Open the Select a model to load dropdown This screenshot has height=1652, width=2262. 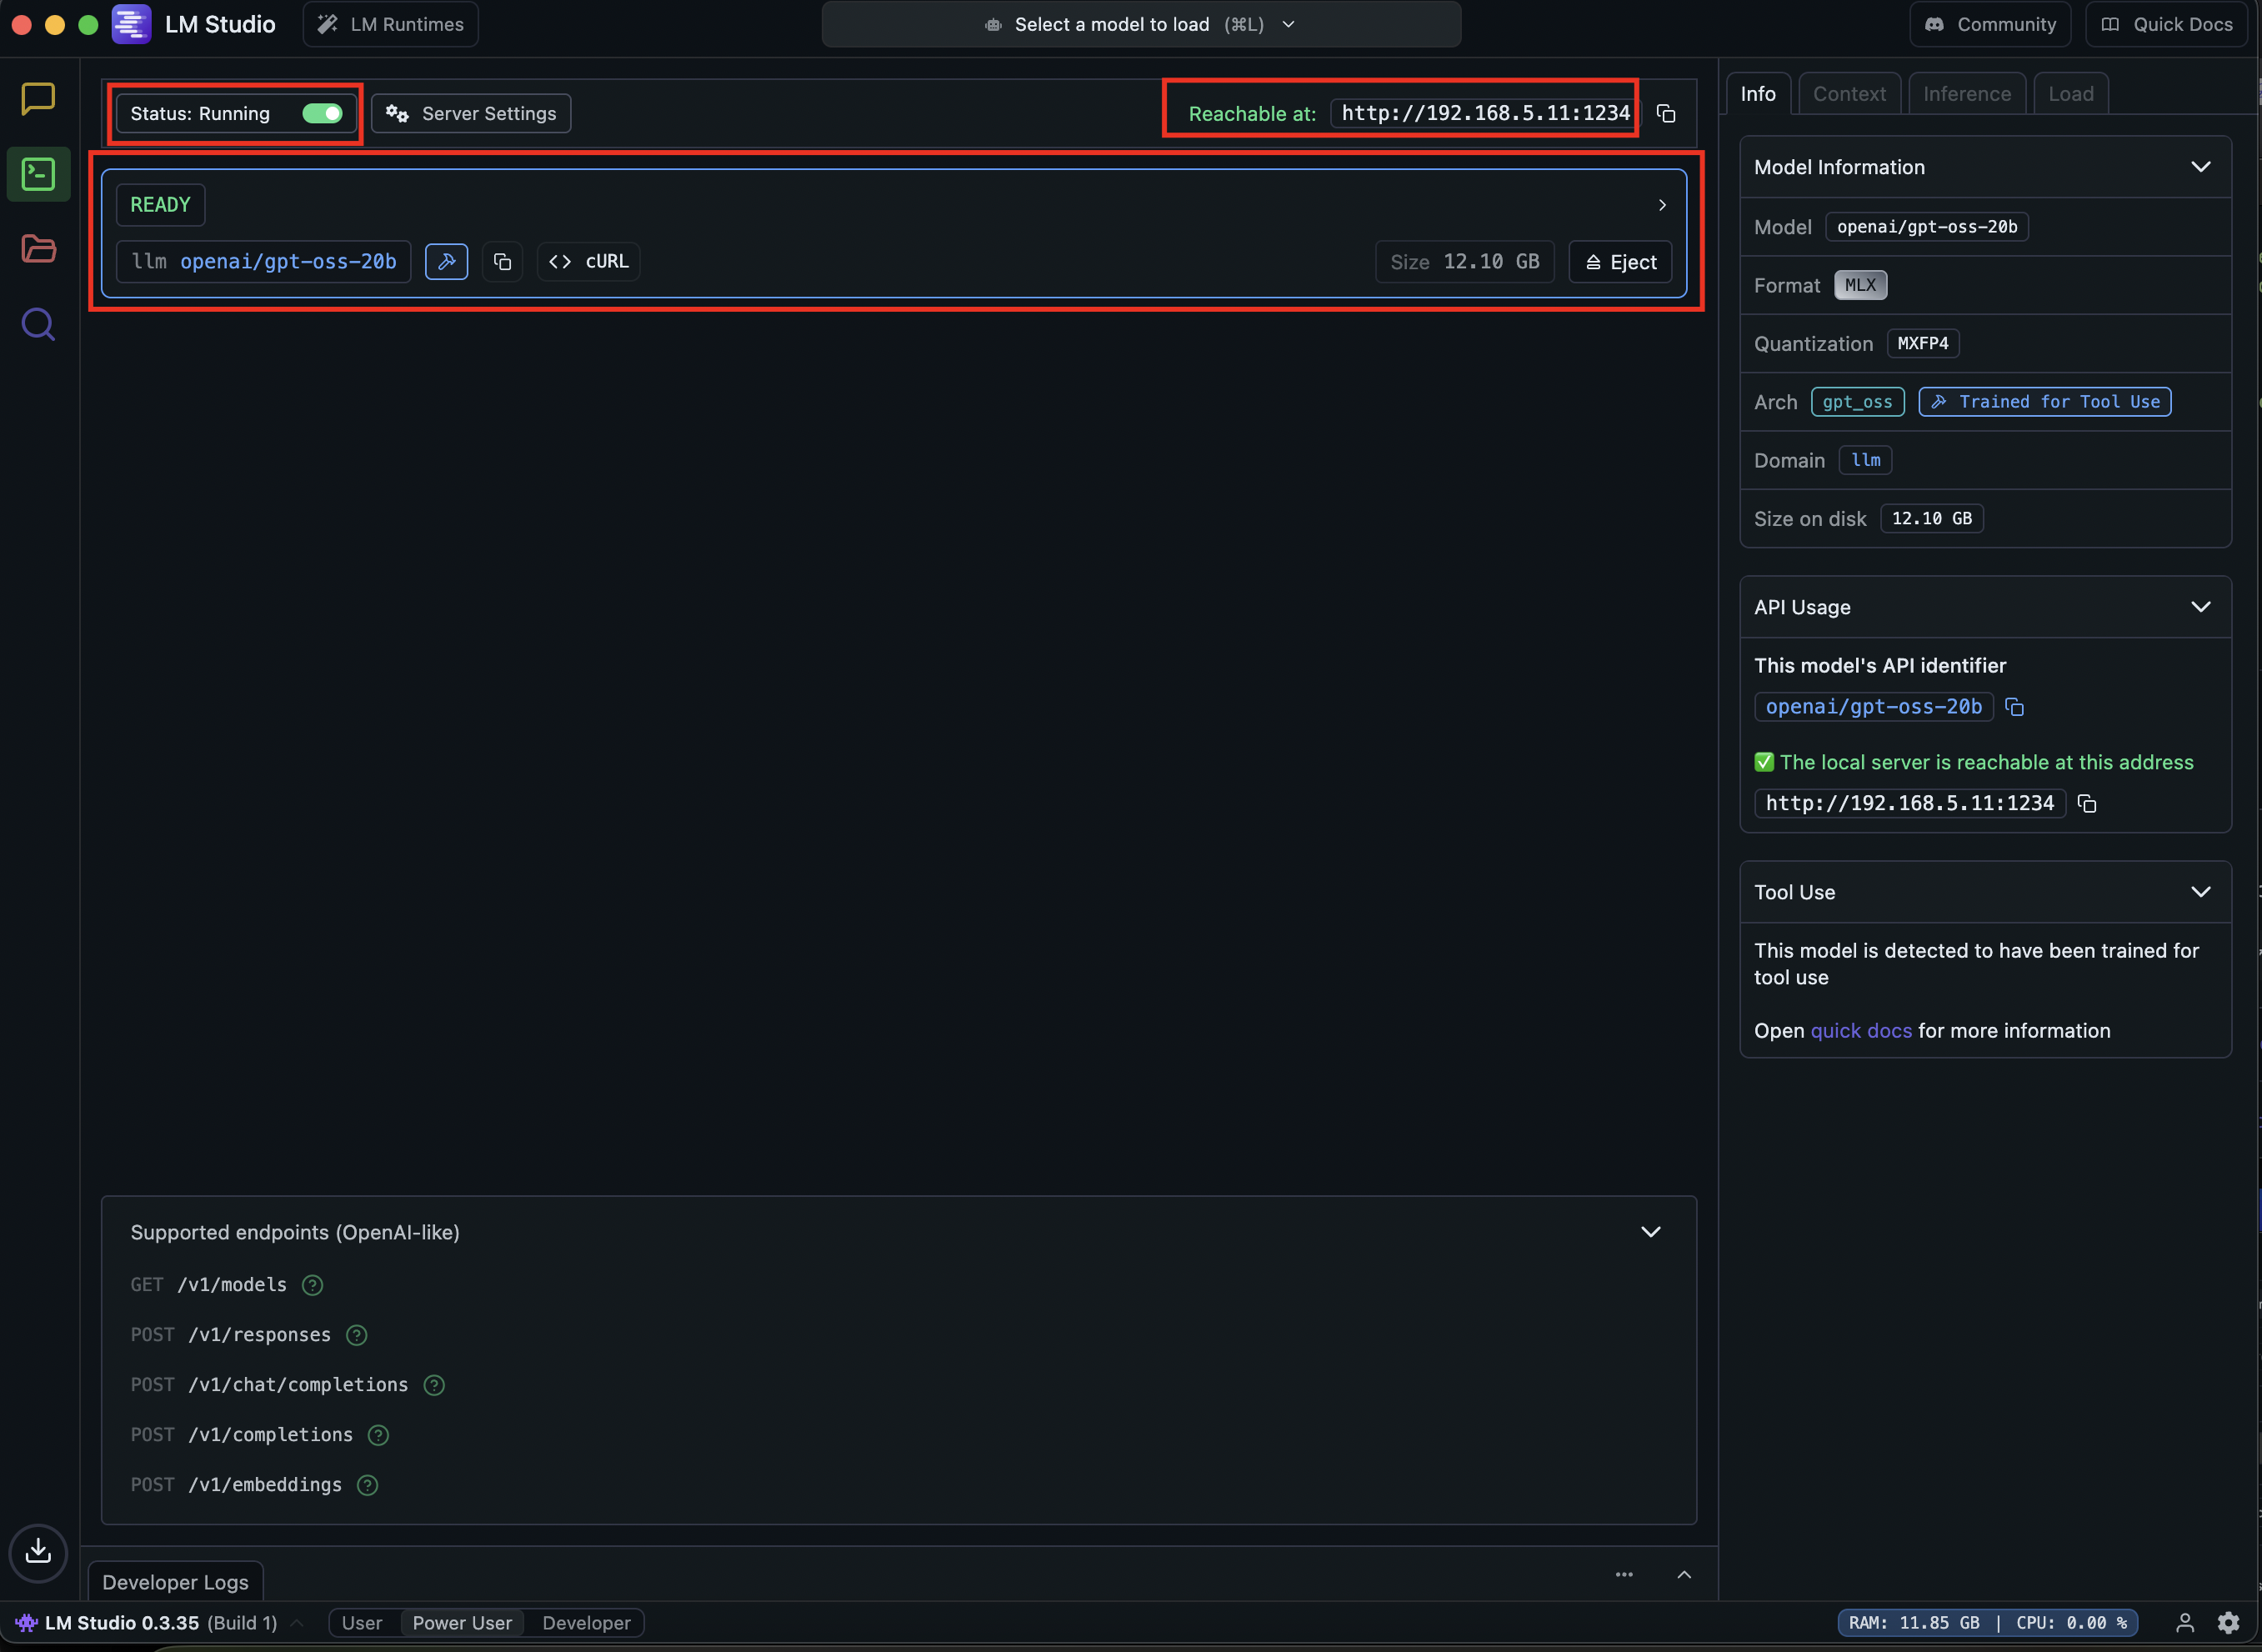click(x=1141, y=24)
